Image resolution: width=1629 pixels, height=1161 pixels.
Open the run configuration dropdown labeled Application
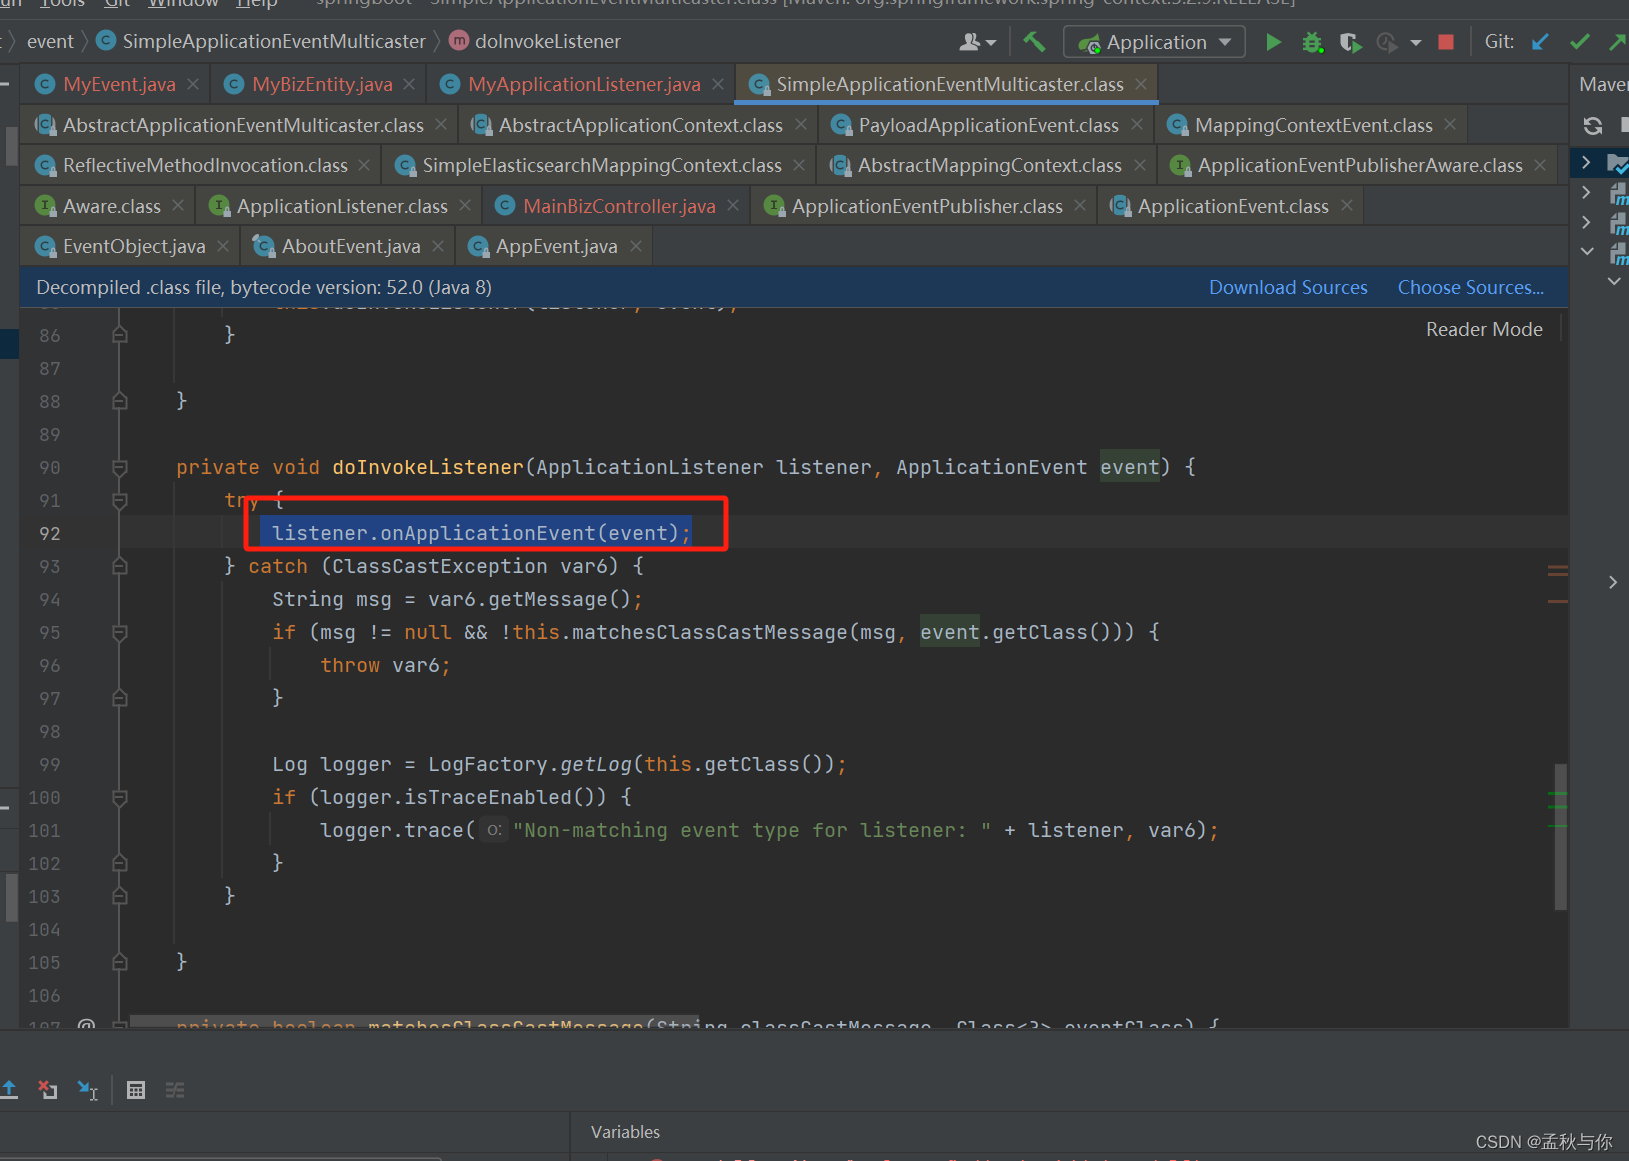pyautogui.click(x=1153, y=41)
